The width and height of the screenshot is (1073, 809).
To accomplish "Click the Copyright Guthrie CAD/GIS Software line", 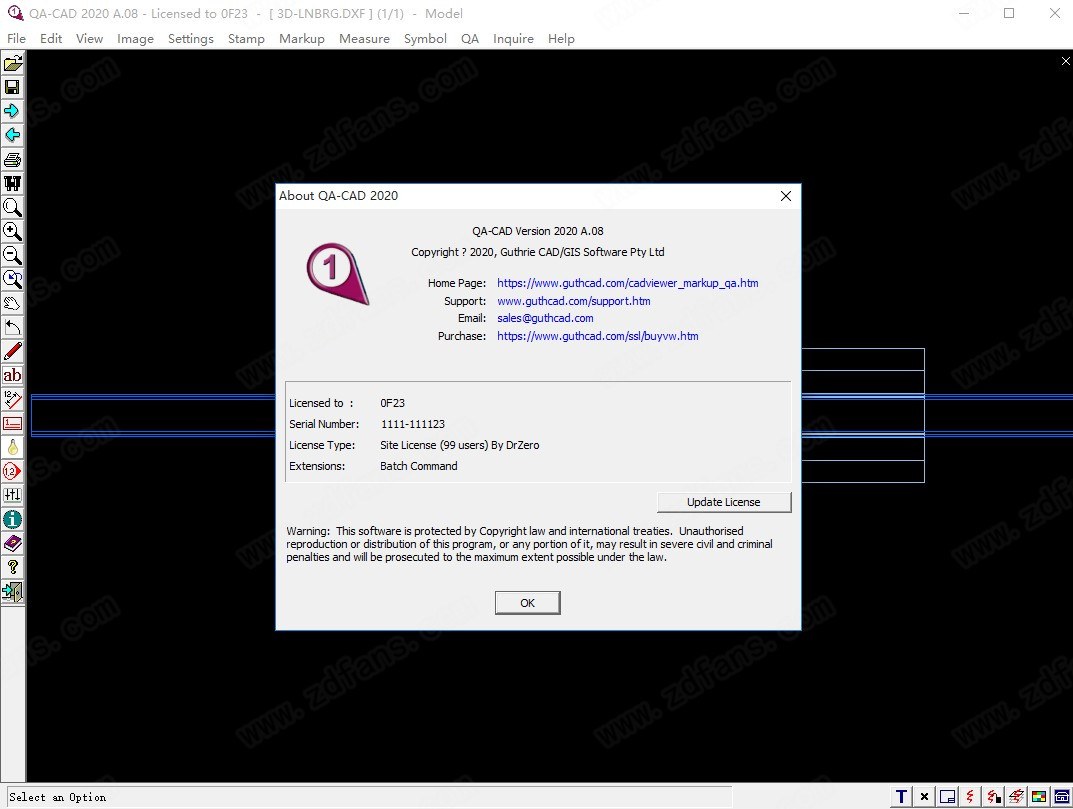I will click(x=538, y=252).
